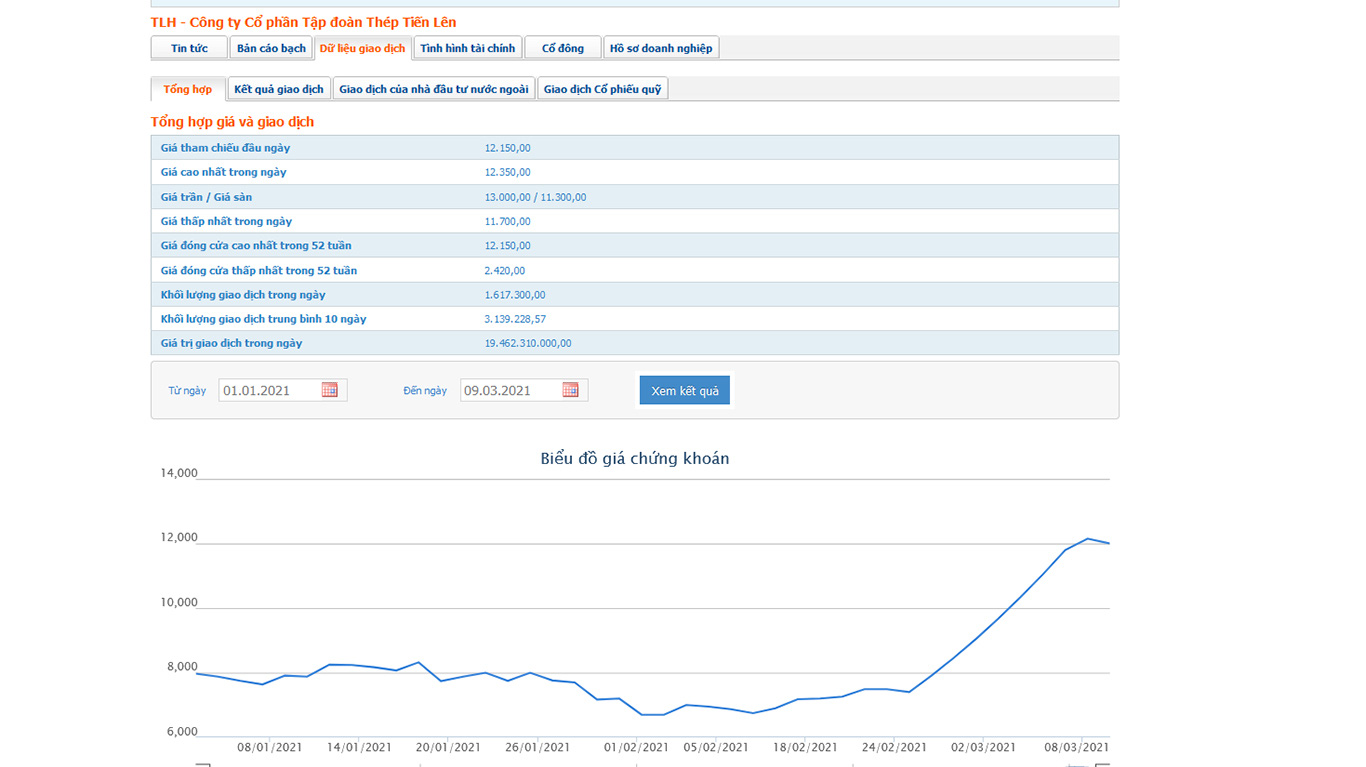Screen dimensions: 1366x767
Task: Click the 'Biểu đồ giá chứng khoán' chart title
Action: [x=634, y=459]
